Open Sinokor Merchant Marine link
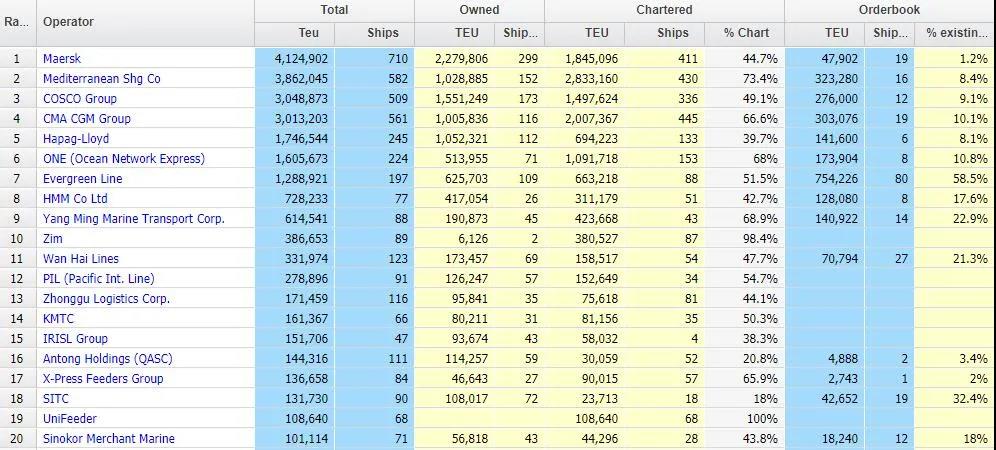 109,439
